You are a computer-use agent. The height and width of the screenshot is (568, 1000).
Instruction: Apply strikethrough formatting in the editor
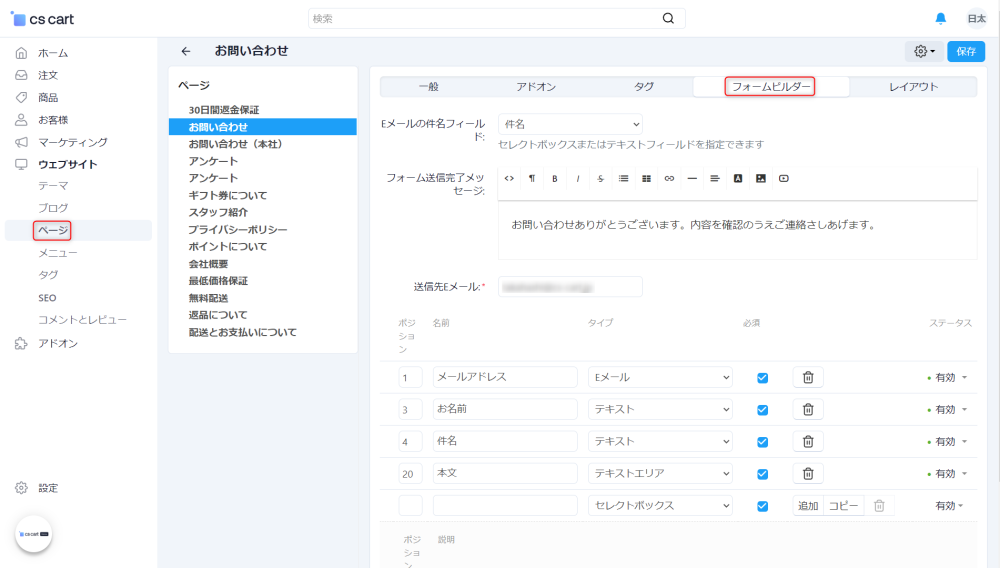[601, 178]
